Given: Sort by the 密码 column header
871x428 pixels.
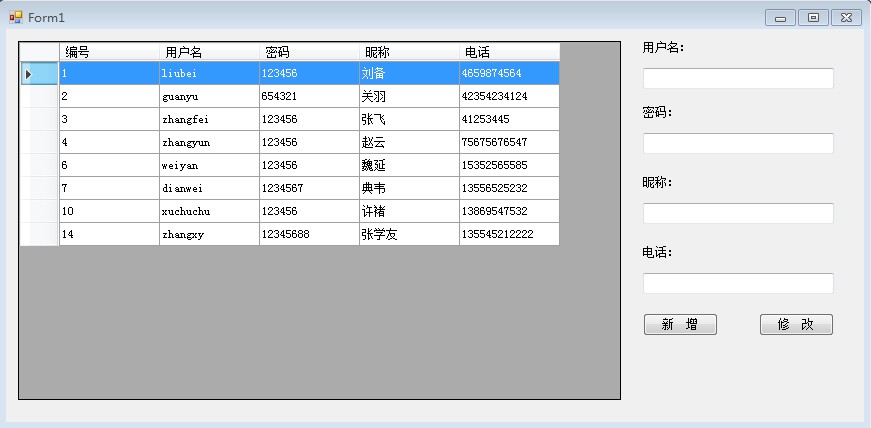Looking at the screenshot, I should (309, 52).
